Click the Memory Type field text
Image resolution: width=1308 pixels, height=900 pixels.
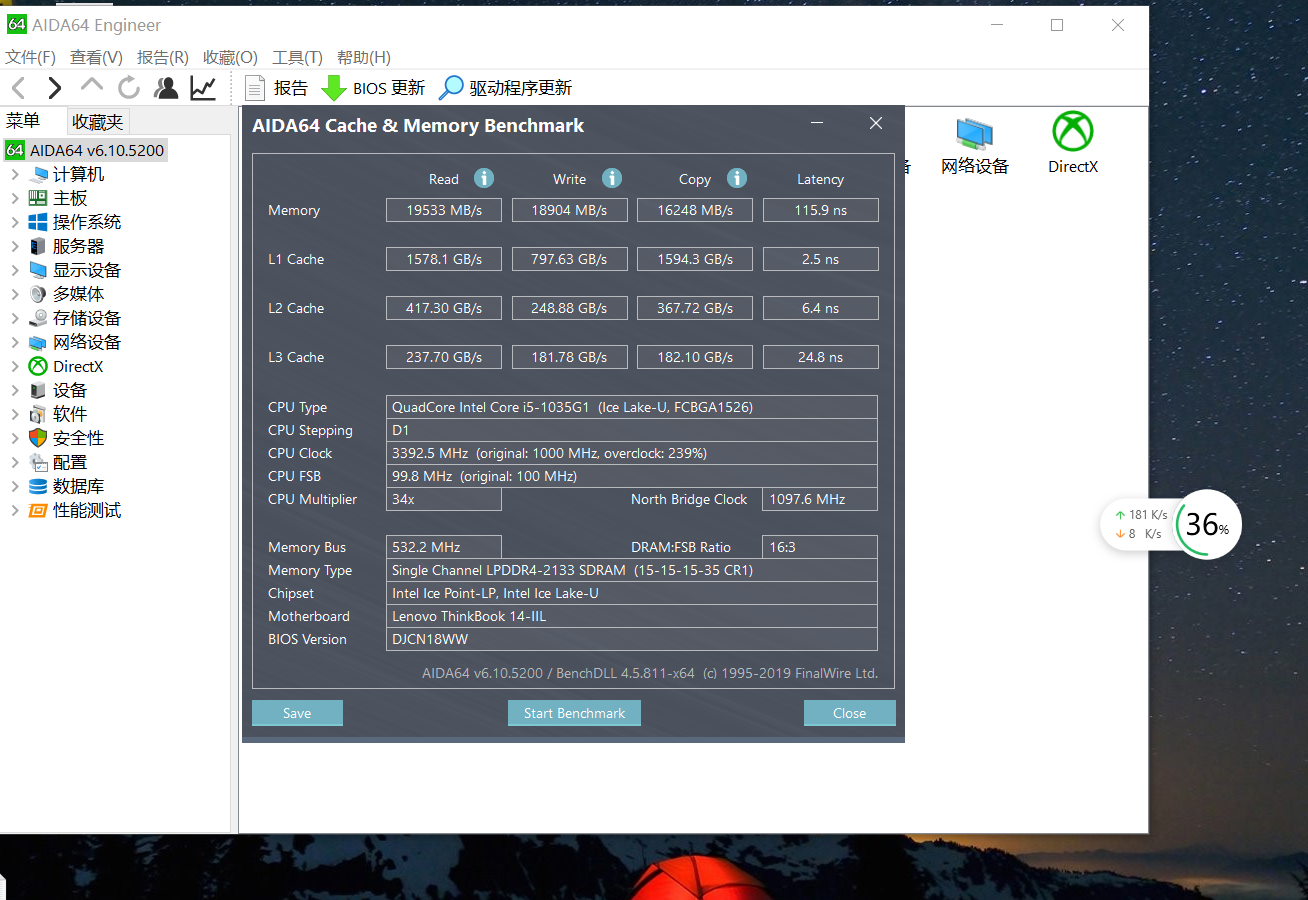tap(631, 570)
